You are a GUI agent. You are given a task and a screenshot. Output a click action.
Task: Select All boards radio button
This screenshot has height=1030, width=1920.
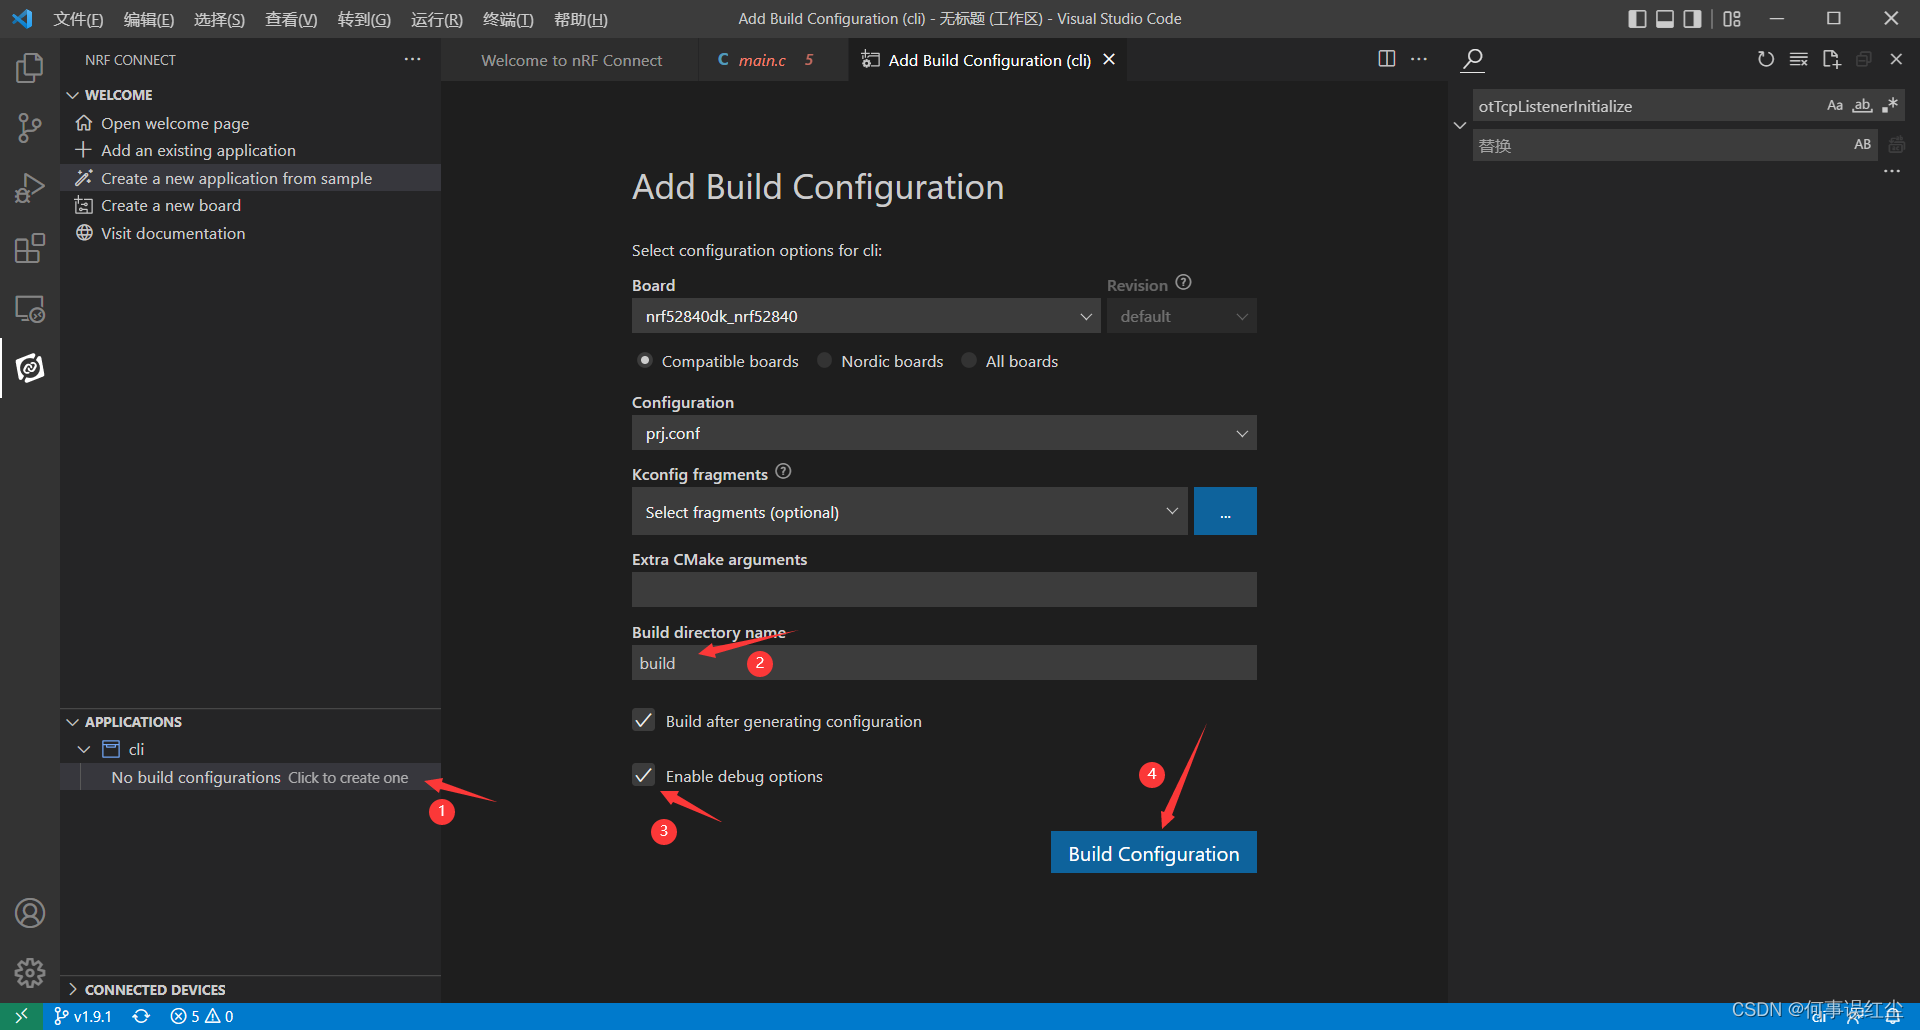969,360
